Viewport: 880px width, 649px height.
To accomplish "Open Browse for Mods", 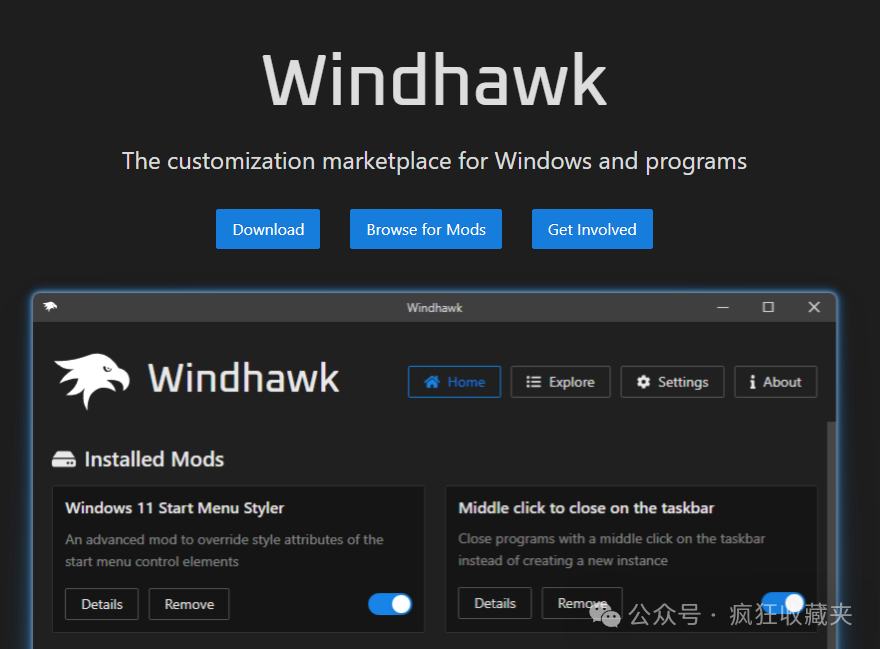I will [x=425, y=229].
